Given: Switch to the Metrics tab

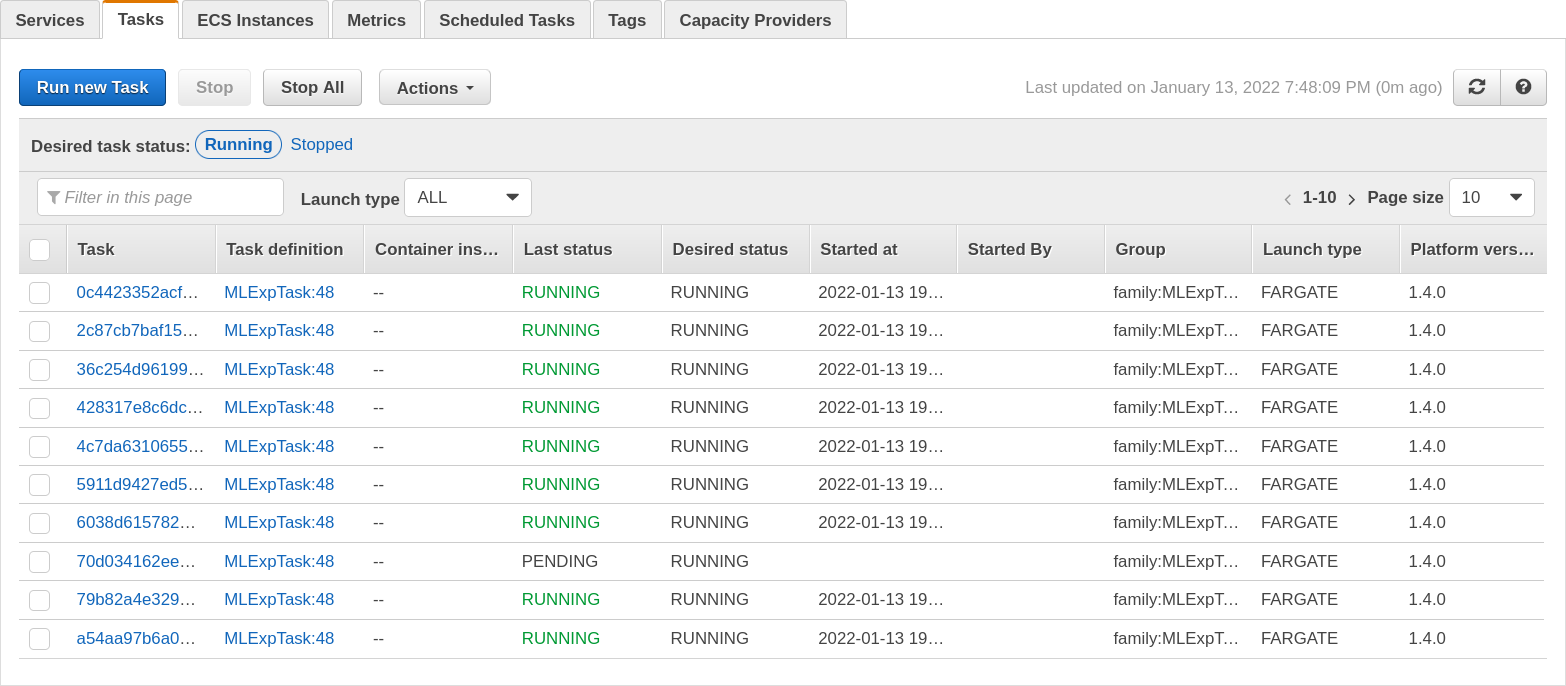Looking at the screenshot, I should click(376, 19).
